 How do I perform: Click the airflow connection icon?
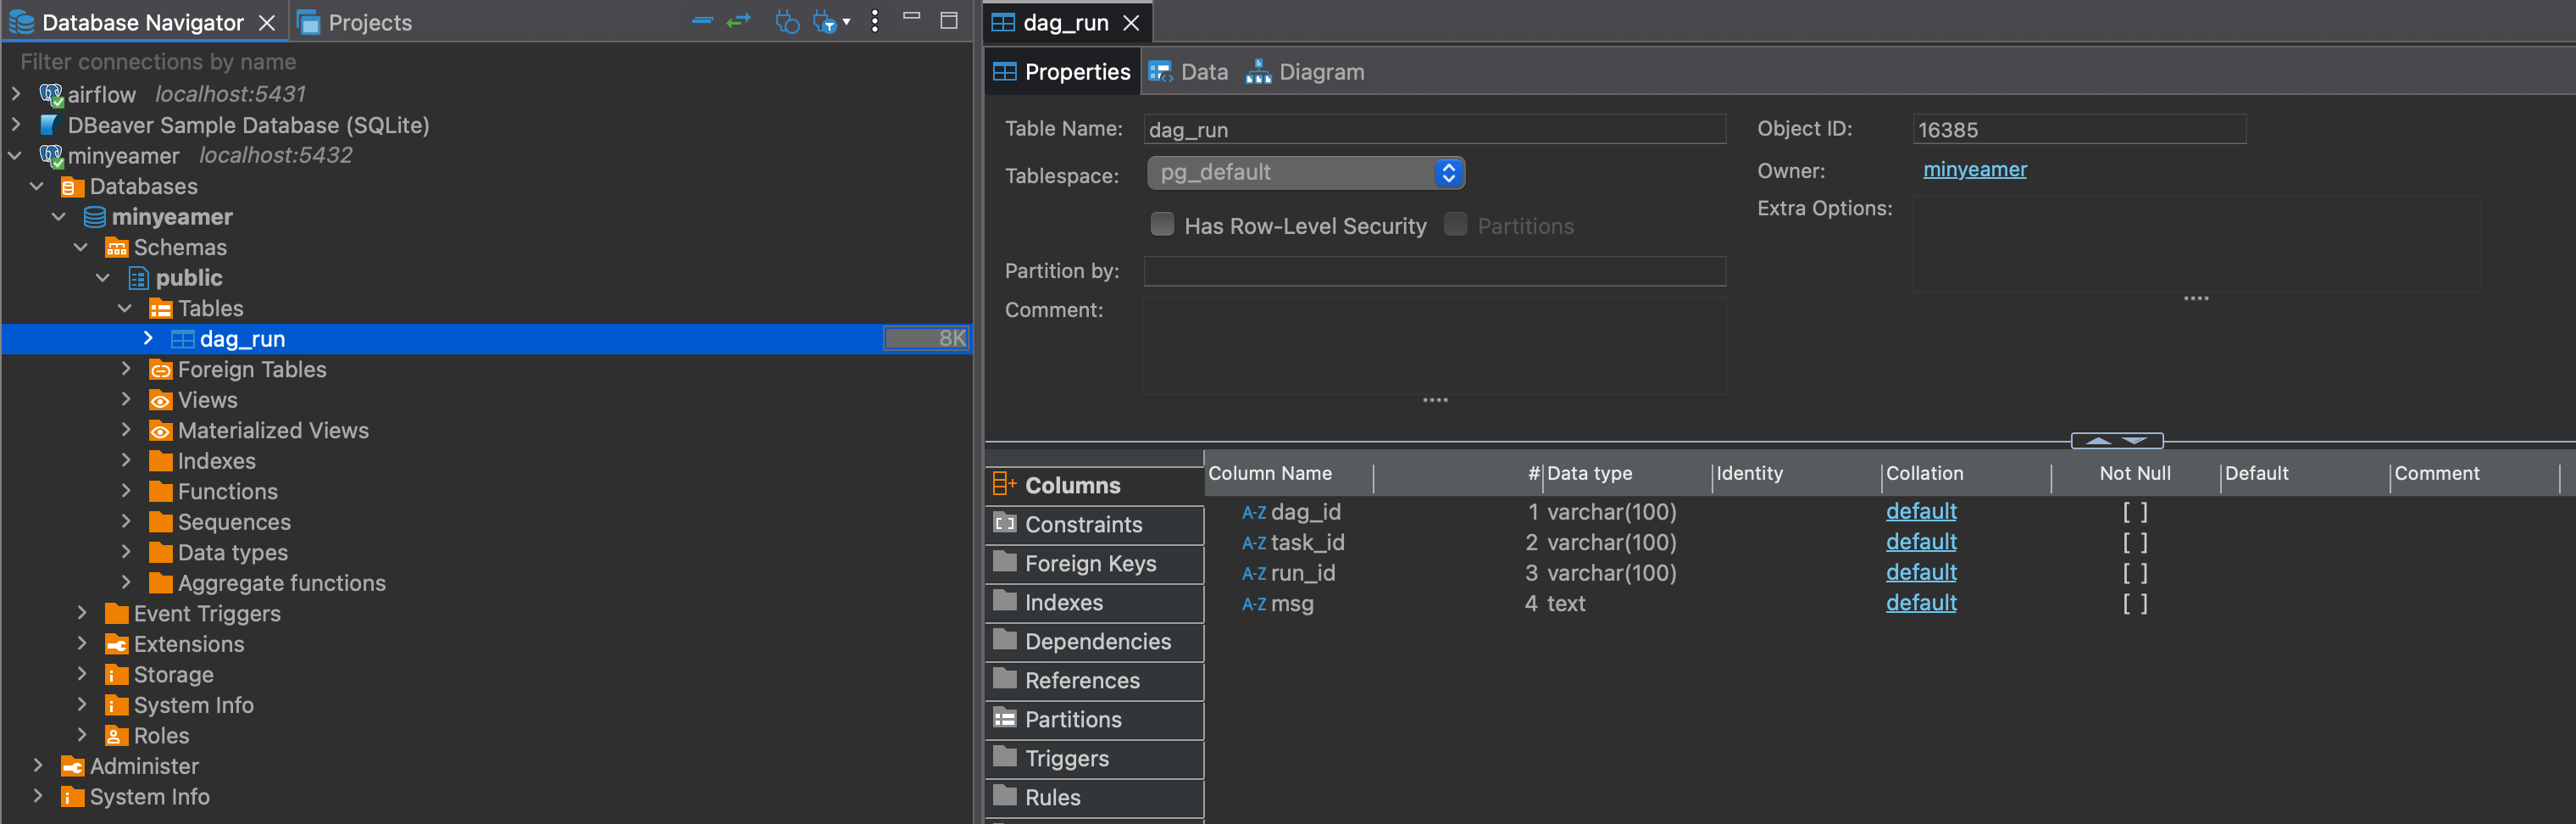[x=51, y=95]
